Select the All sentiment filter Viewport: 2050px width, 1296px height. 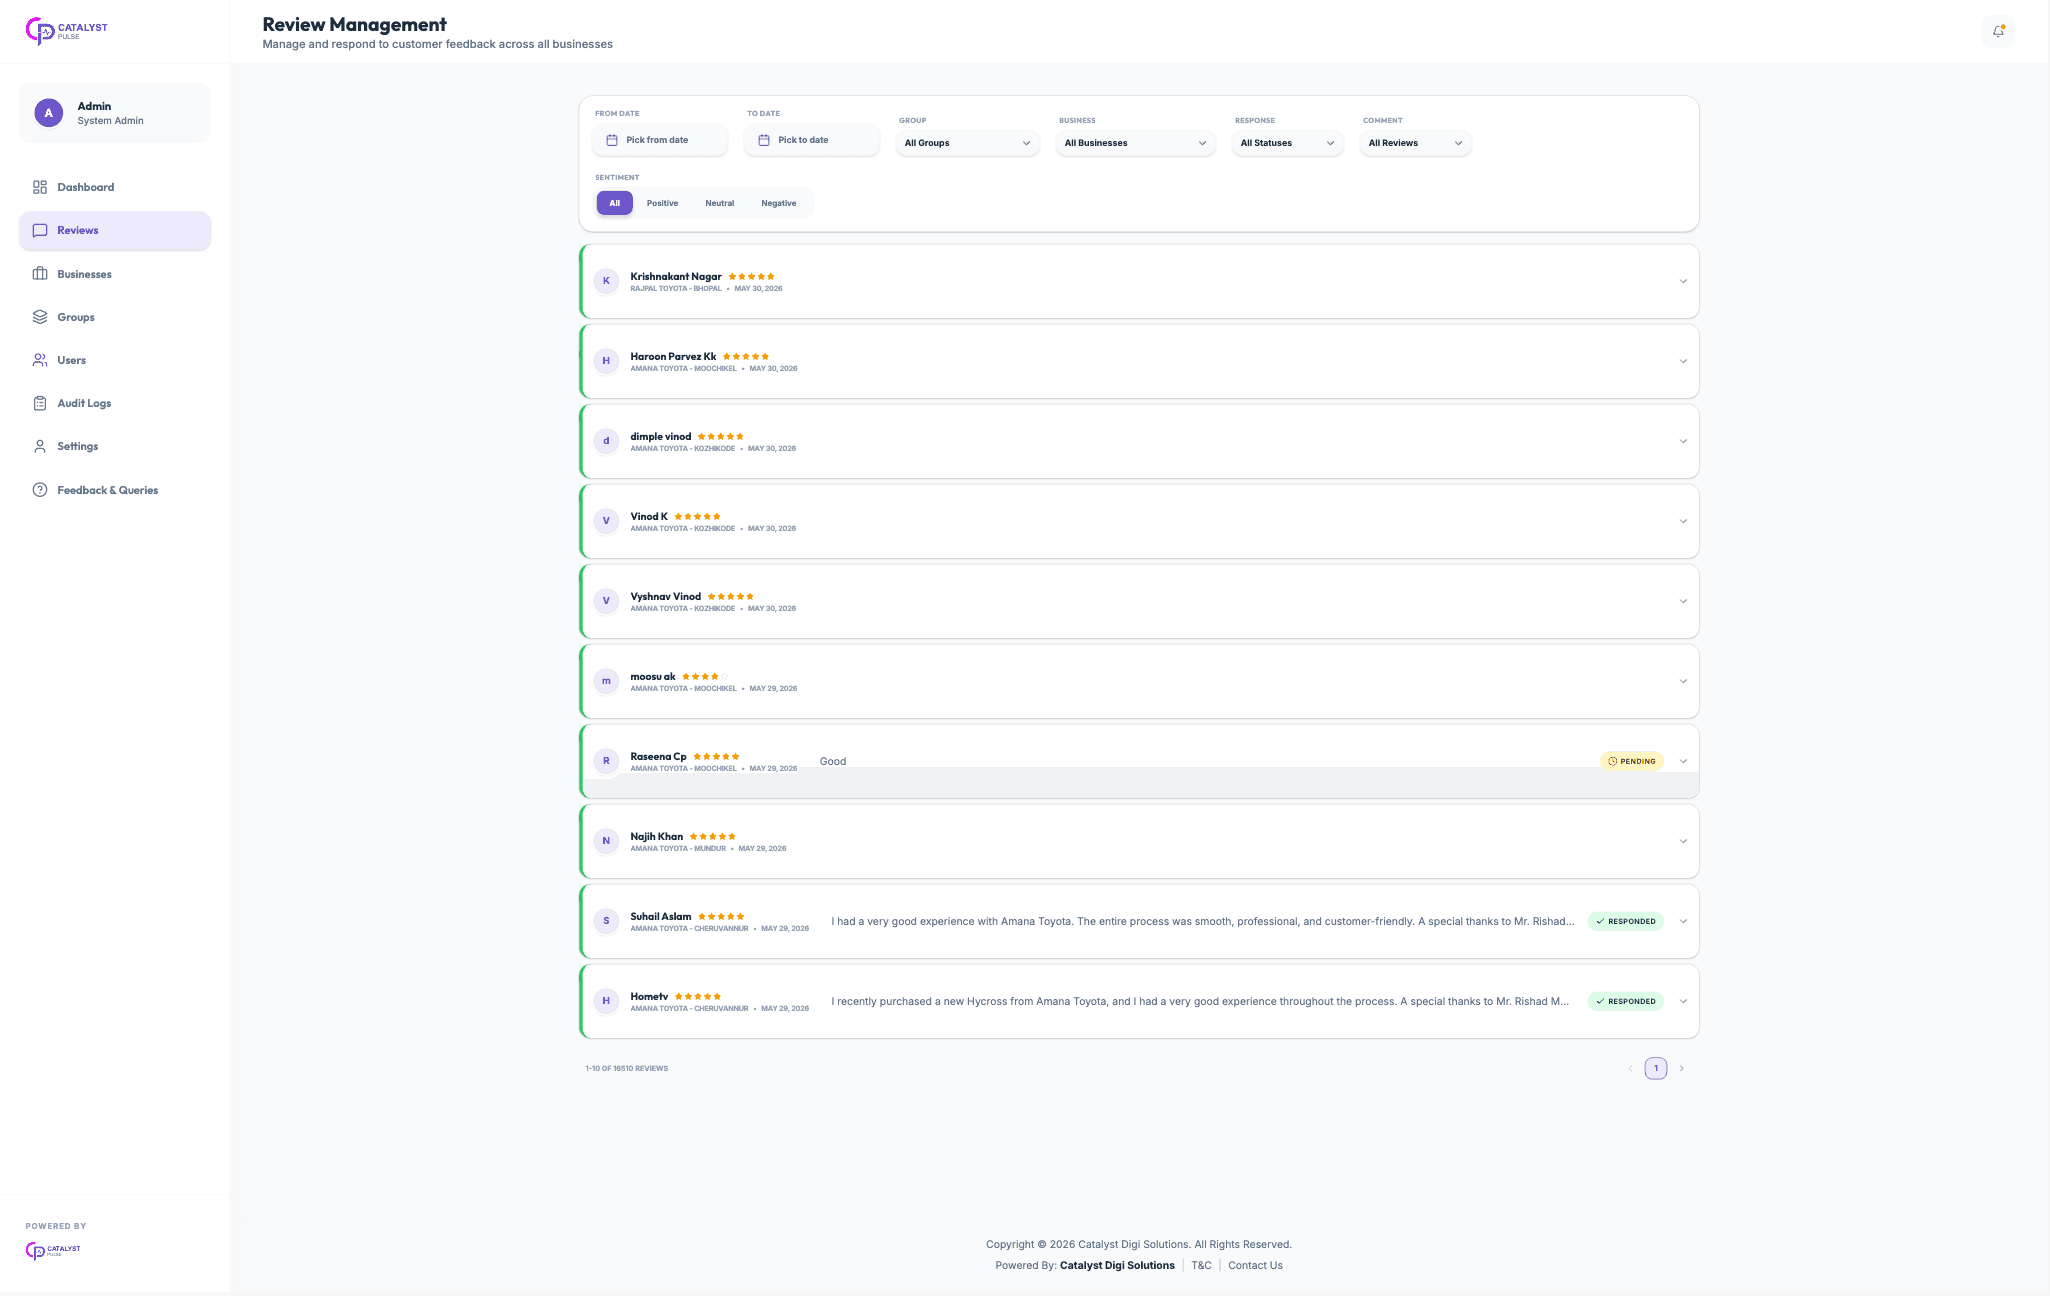(x=615, y=203)
